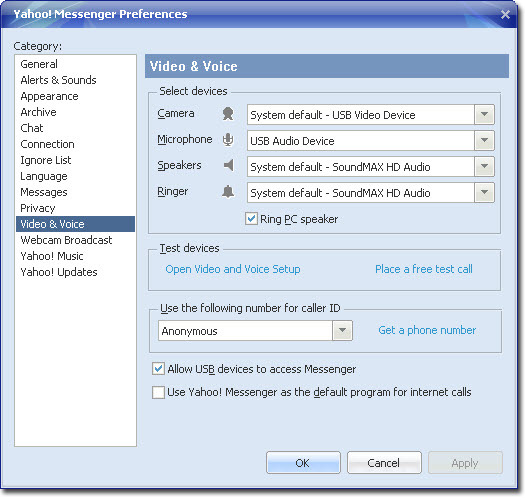Open the Webcam Broadcast category
This screenshot has width=525, height=500.
[x=75, y=240]
